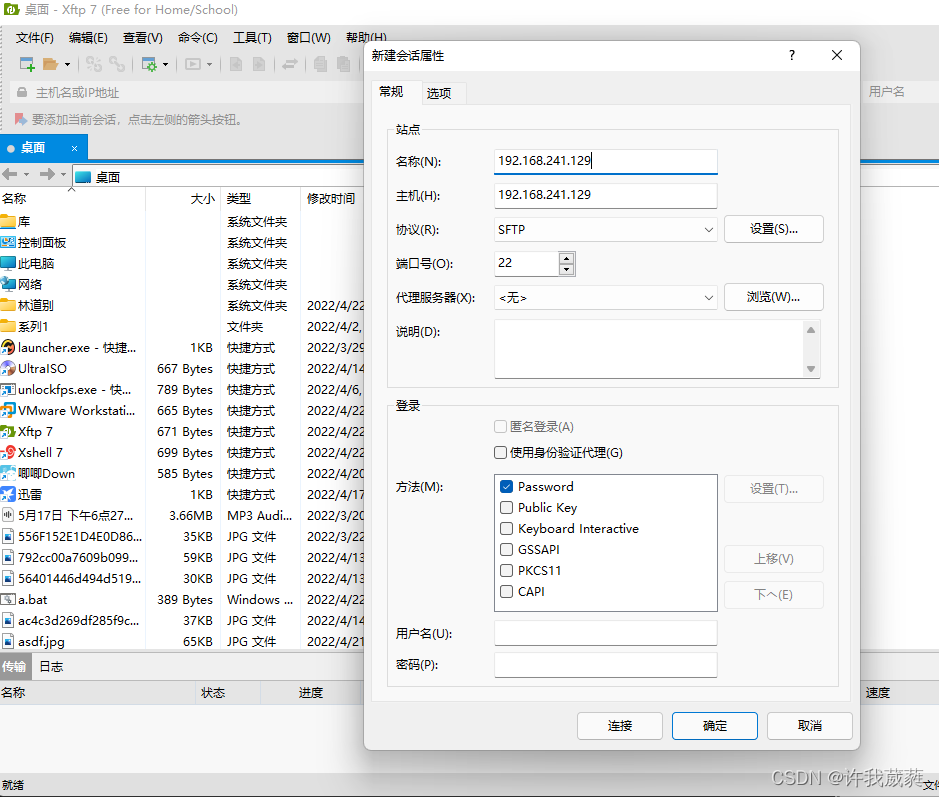
Task: Open the 工具(T) menu
Action: pyautogui.click(x=252, y=38)
